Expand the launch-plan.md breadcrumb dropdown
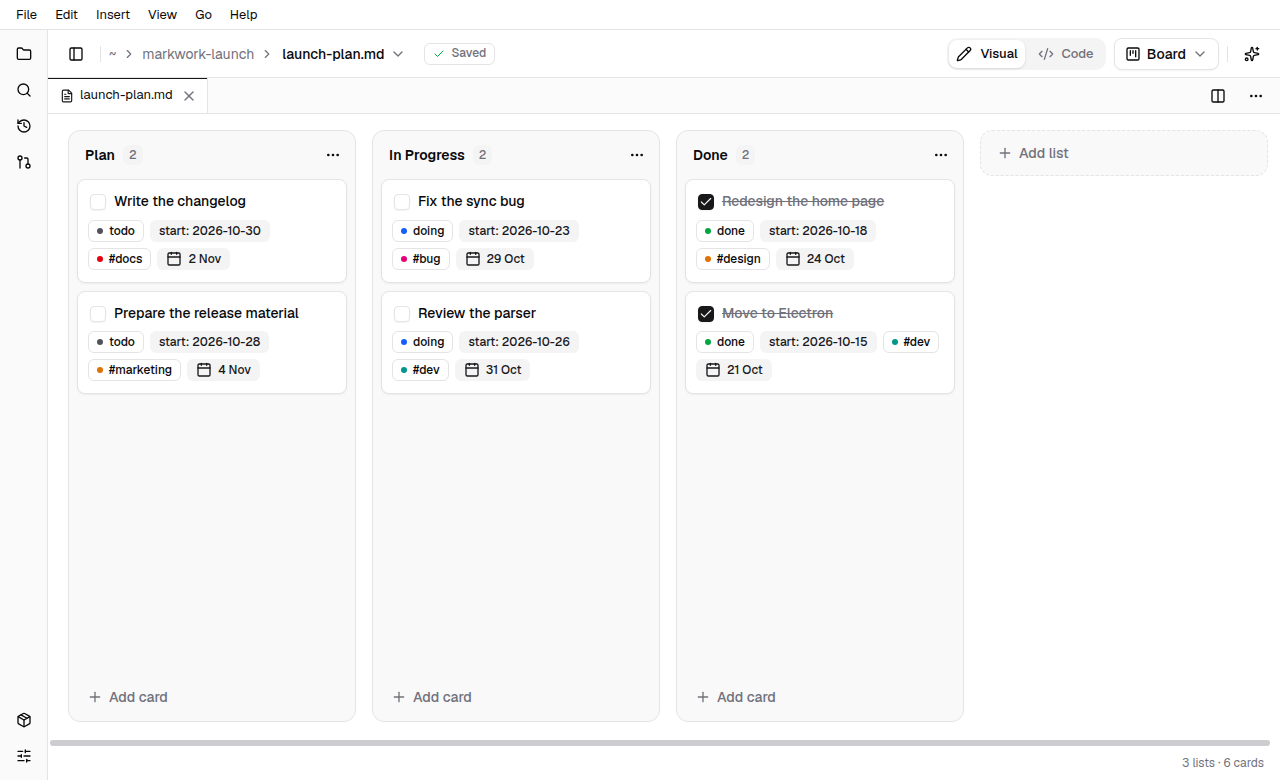1280x780 pixels. pyautogui.click(x=398, y=54)
